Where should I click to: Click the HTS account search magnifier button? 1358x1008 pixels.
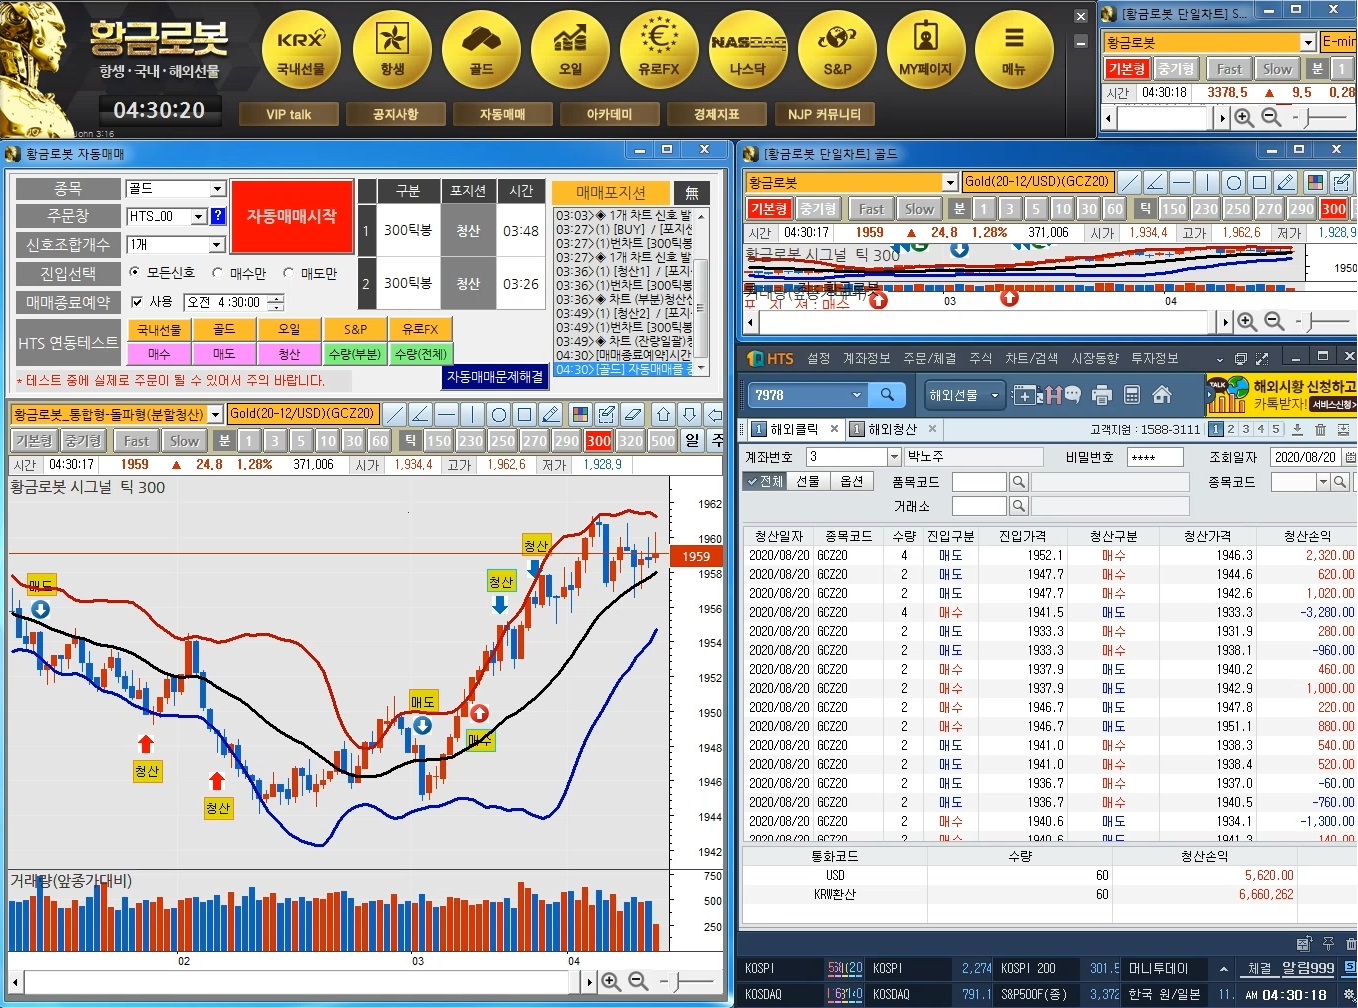click(x=887, y=395)
